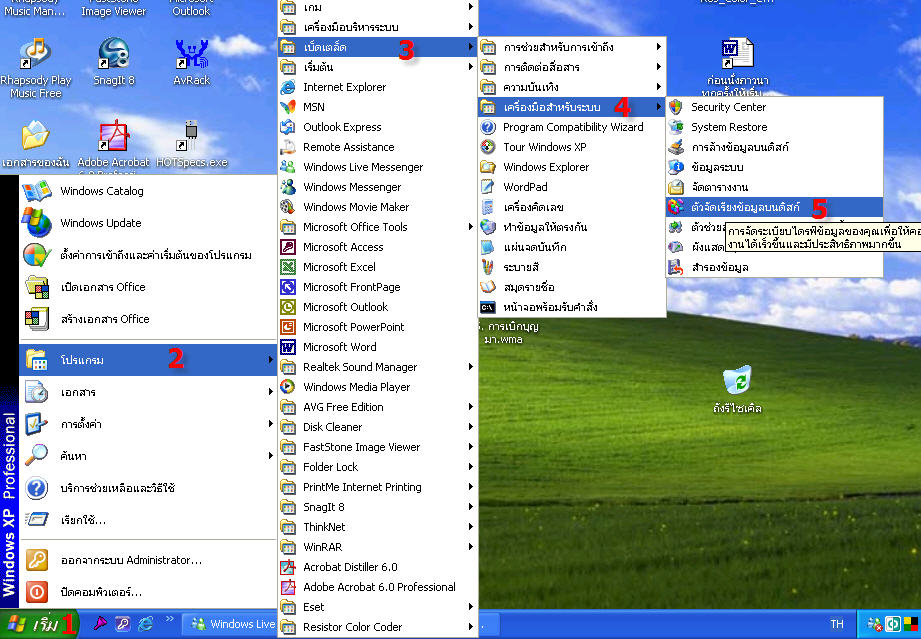Open Calculator (เครื่องคิดเลข)
This screenshot has width=921, height=639.
coord(572,207)
